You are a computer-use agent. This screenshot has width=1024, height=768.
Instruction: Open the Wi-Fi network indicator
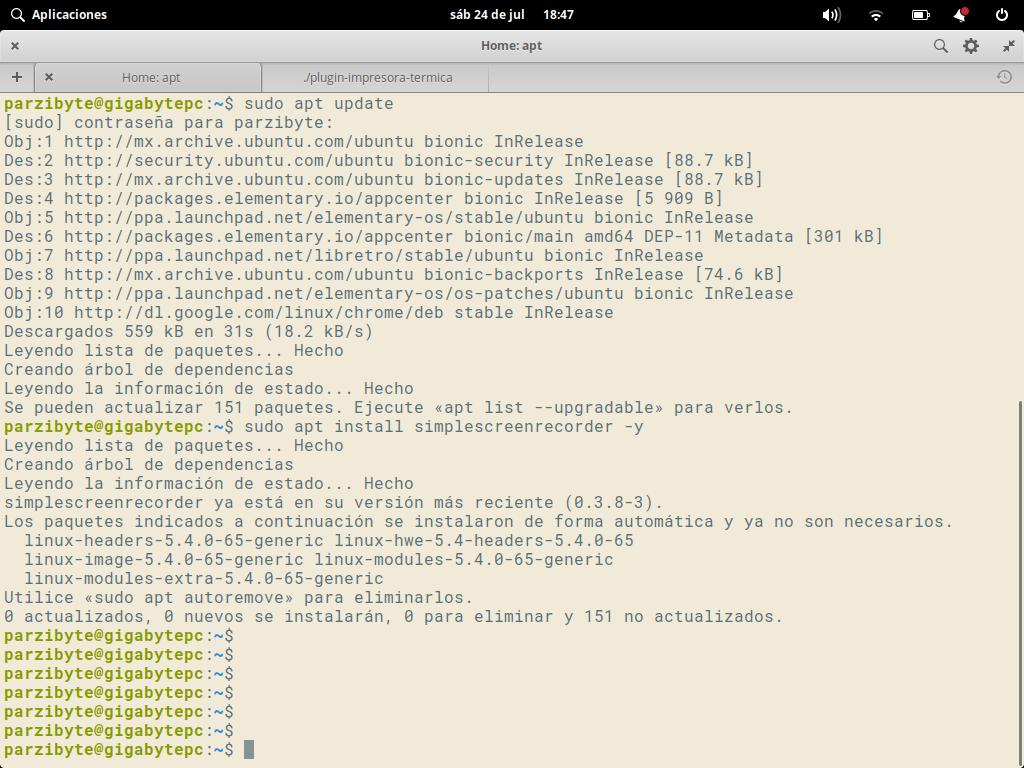pos(876,14)
